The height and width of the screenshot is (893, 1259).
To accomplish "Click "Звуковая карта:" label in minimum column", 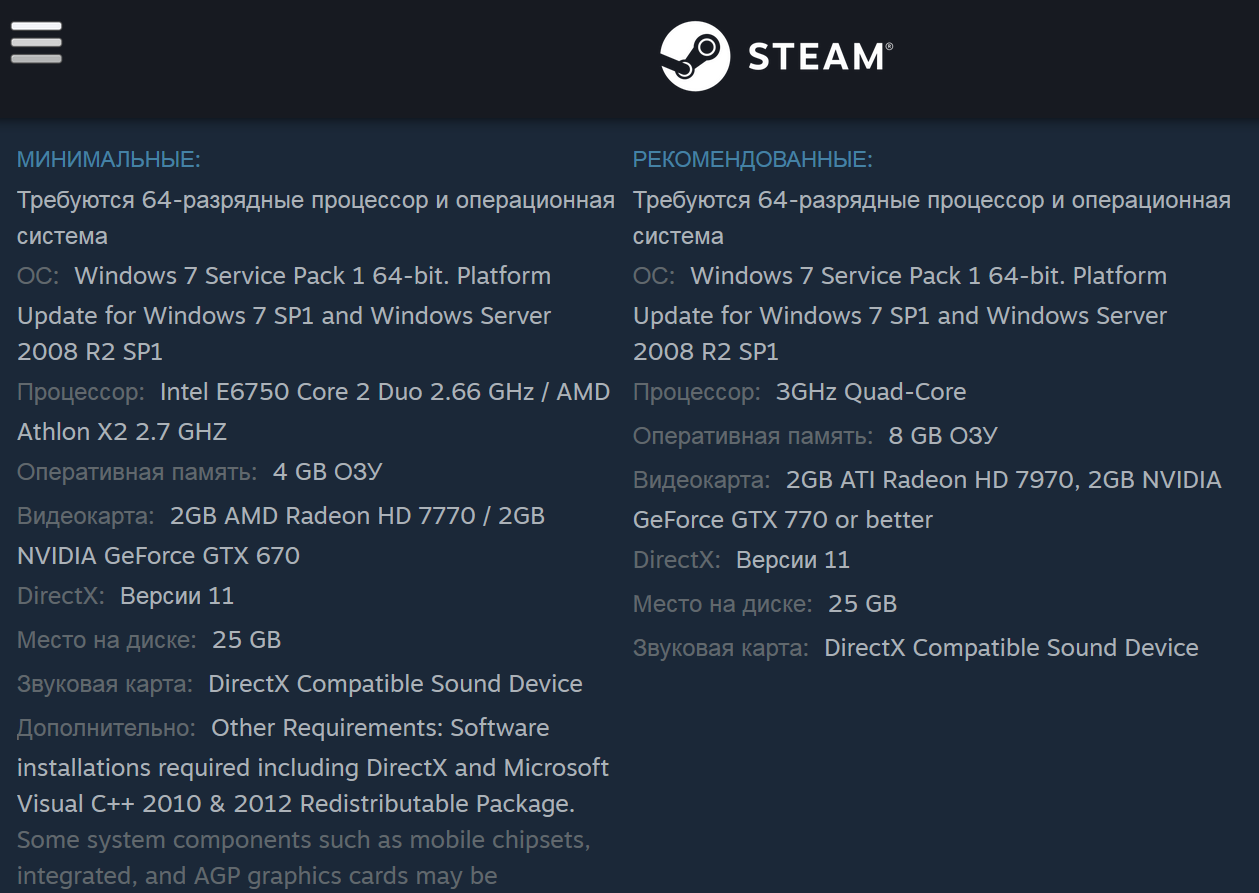I will click(x=105, y=684).
